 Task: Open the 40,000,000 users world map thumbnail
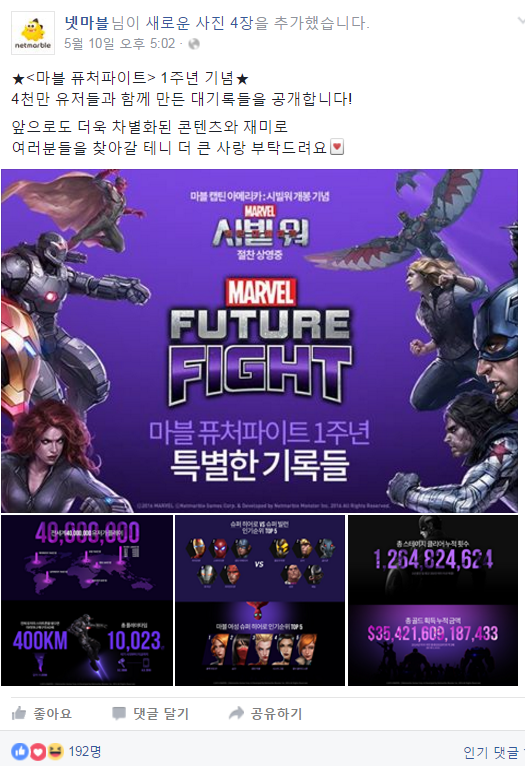(x=87, y=600)
